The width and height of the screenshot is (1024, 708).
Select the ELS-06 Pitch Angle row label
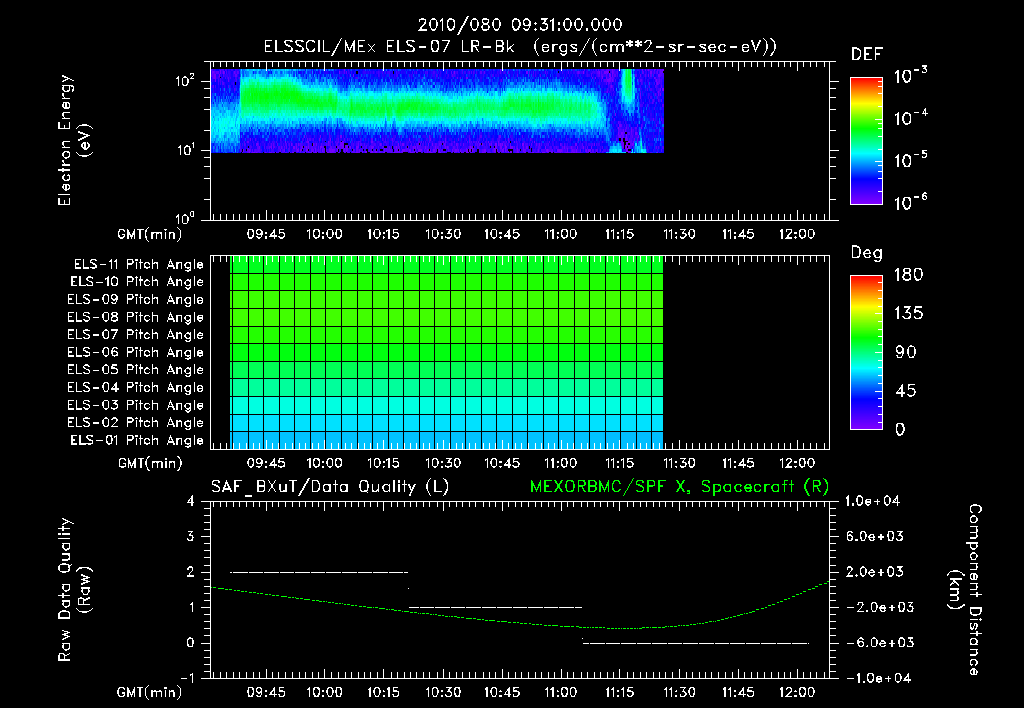tap(136, 353)
